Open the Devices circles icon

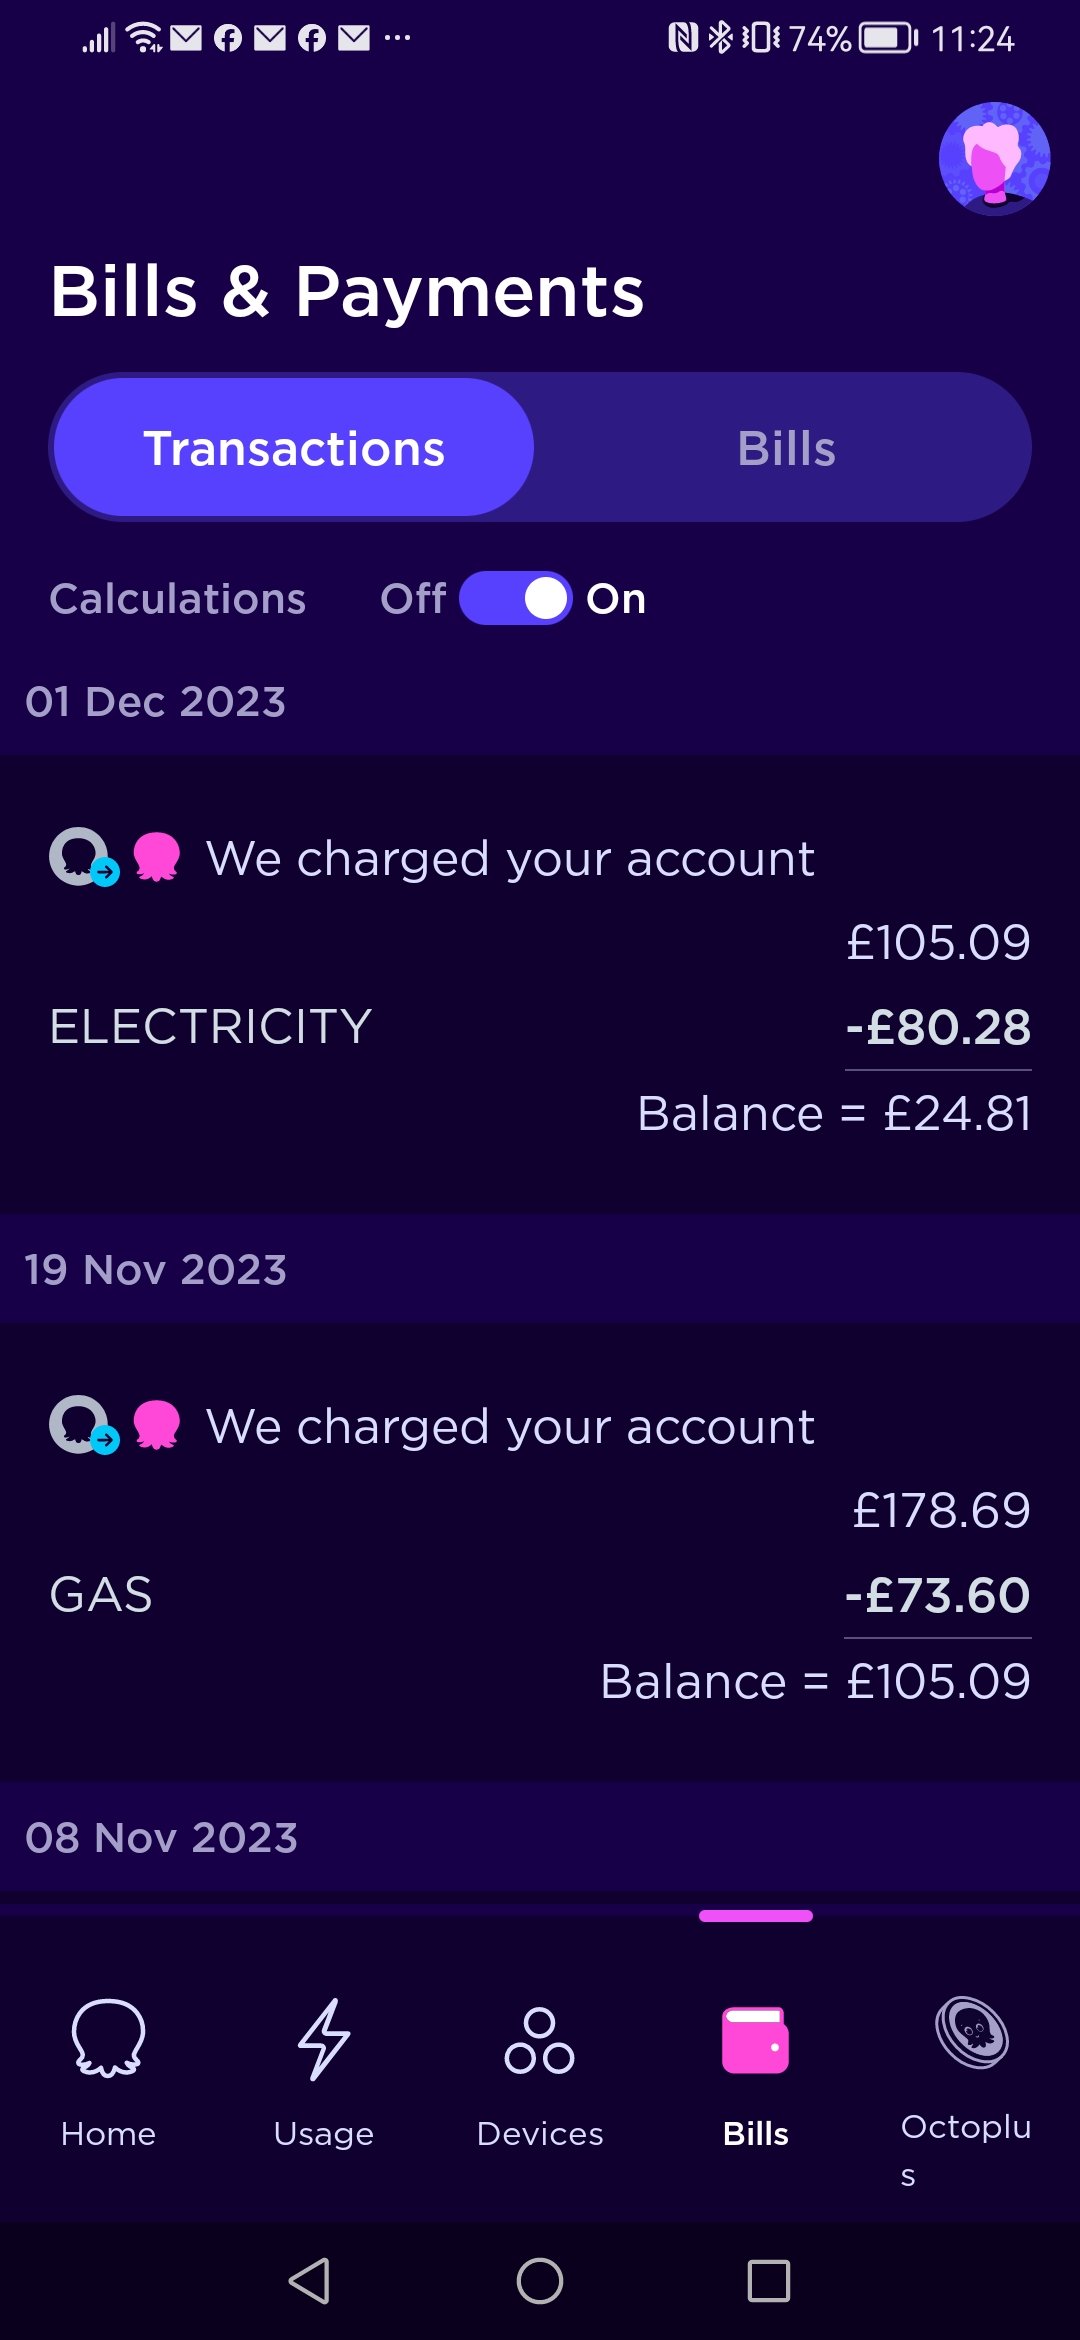coord(540,2040)
